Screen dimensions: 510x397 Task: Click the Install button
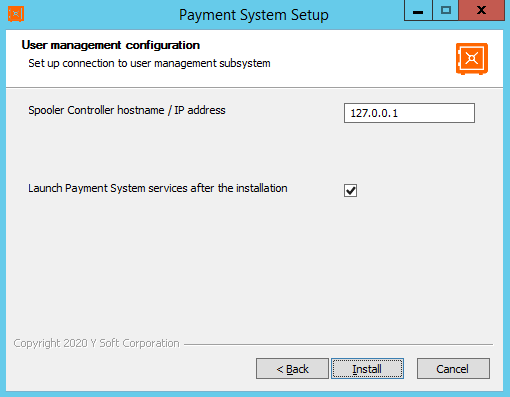coord(367,369)
